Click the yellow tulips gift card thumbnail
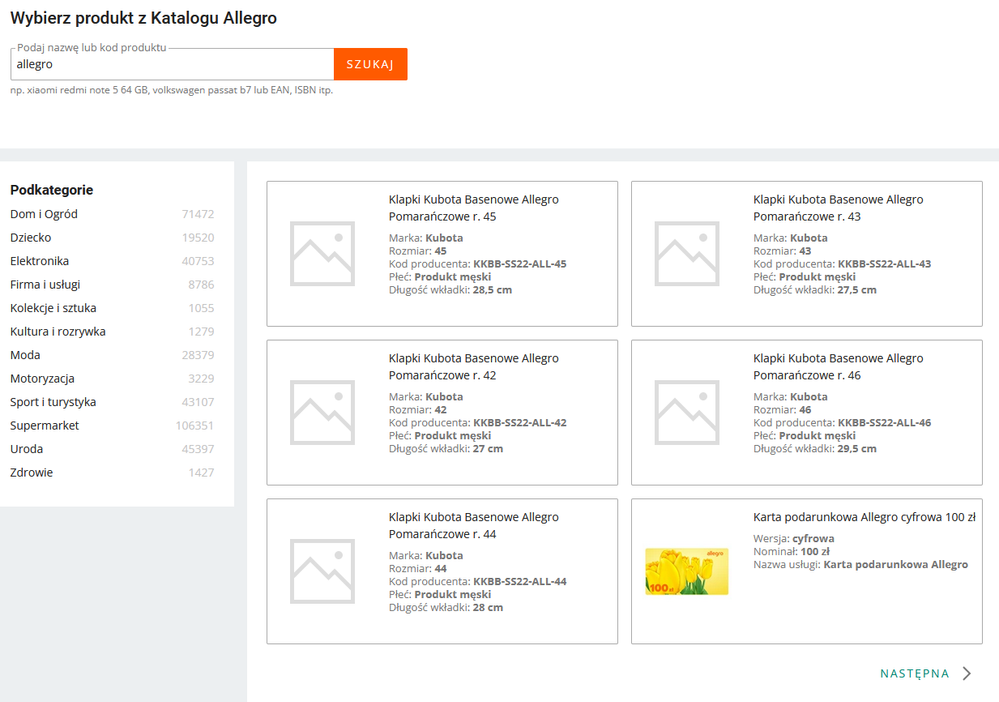This screenshot has height=702, width=999. (x=686, y=571)
